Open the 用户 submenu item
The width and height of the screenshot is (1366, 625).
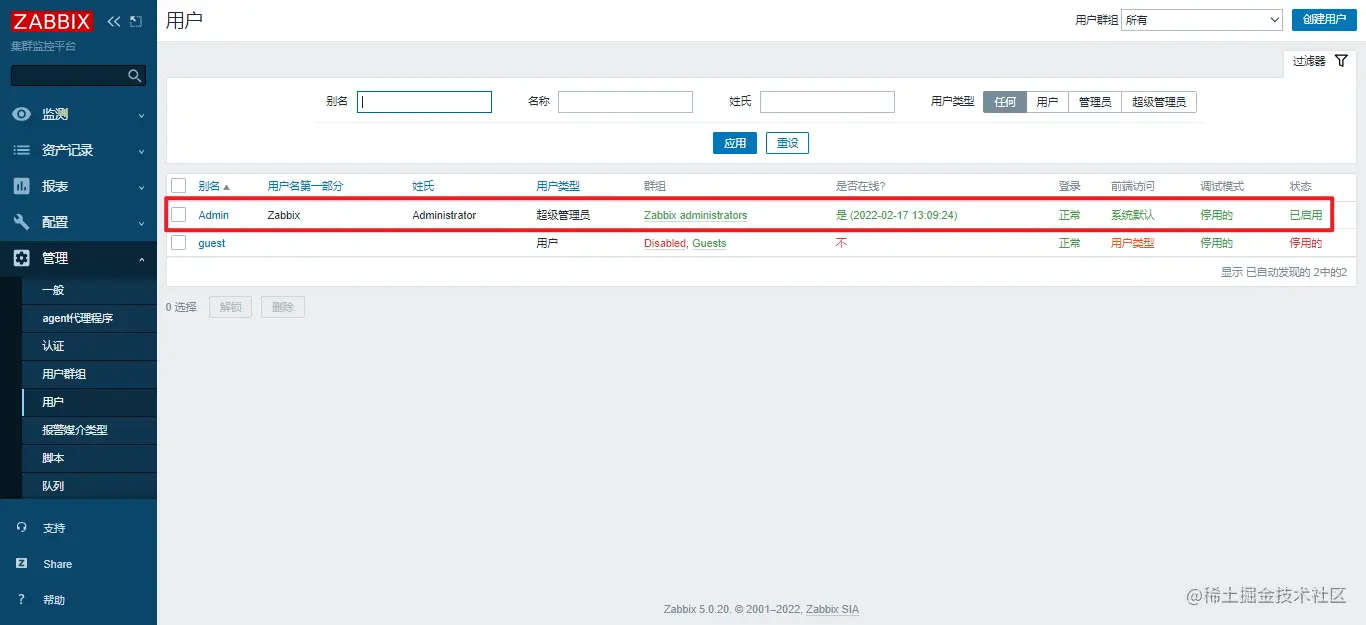89,402
